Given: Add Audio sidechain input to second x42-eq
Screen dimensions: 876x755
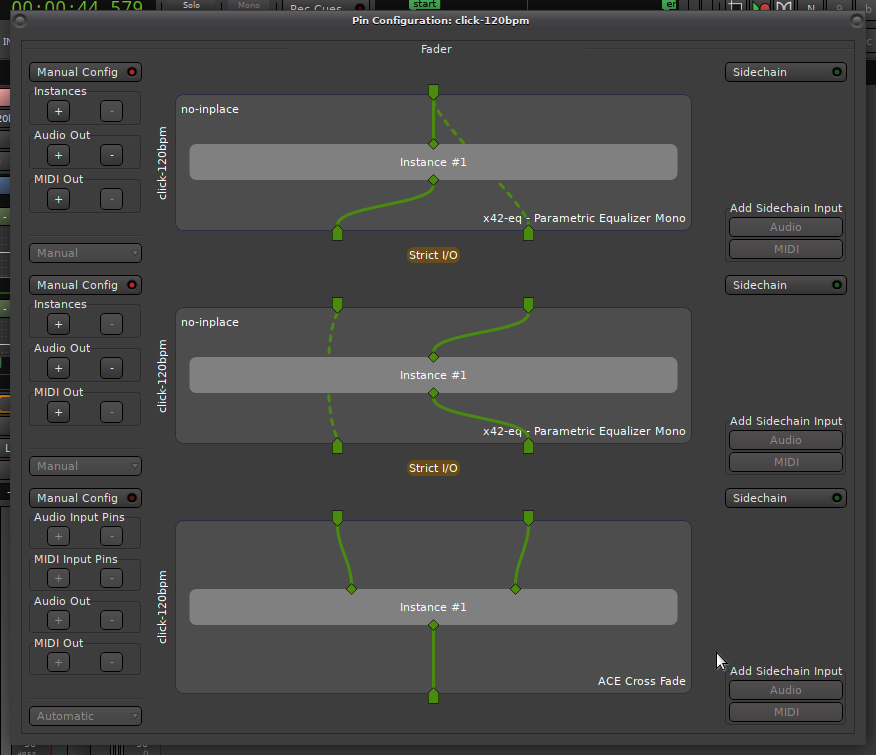Looking at the screenshot, I should [x=785, y=440].
